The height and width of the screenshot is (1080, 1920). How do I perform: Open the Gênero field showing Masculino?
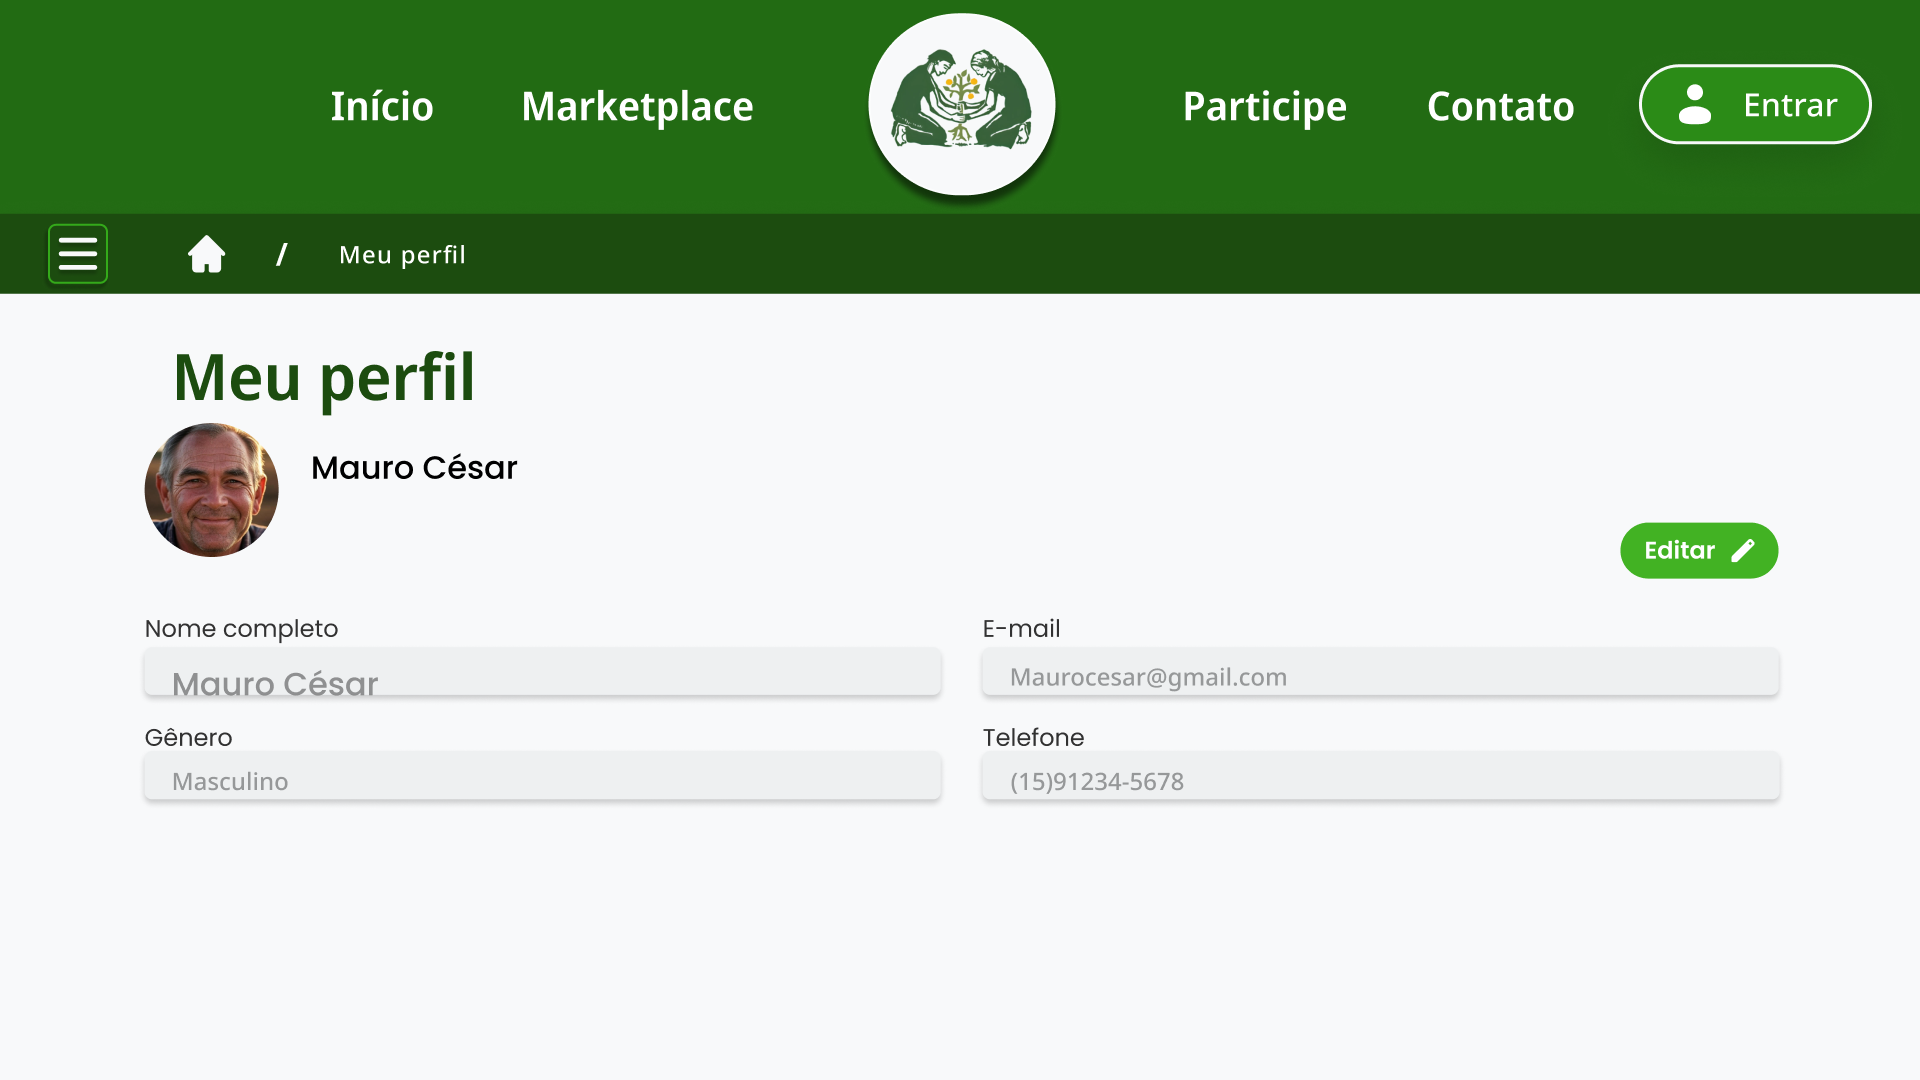click(542, 777)
